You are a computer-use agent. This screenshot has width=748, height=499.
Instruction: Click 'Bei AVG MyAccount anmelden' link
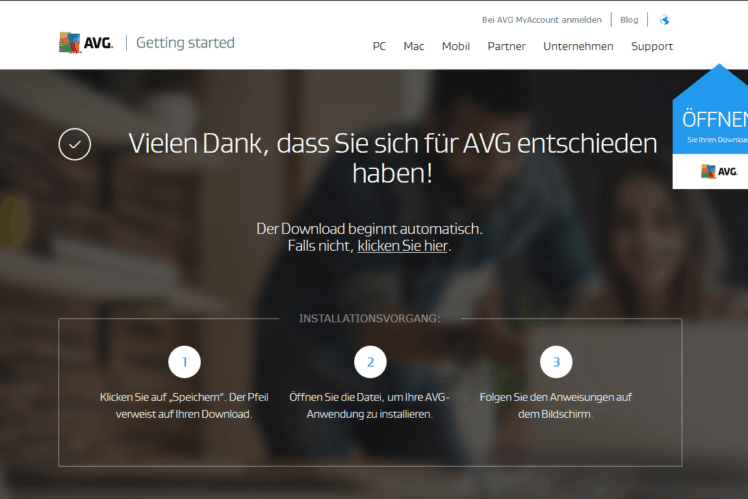(x=542, y=20)
